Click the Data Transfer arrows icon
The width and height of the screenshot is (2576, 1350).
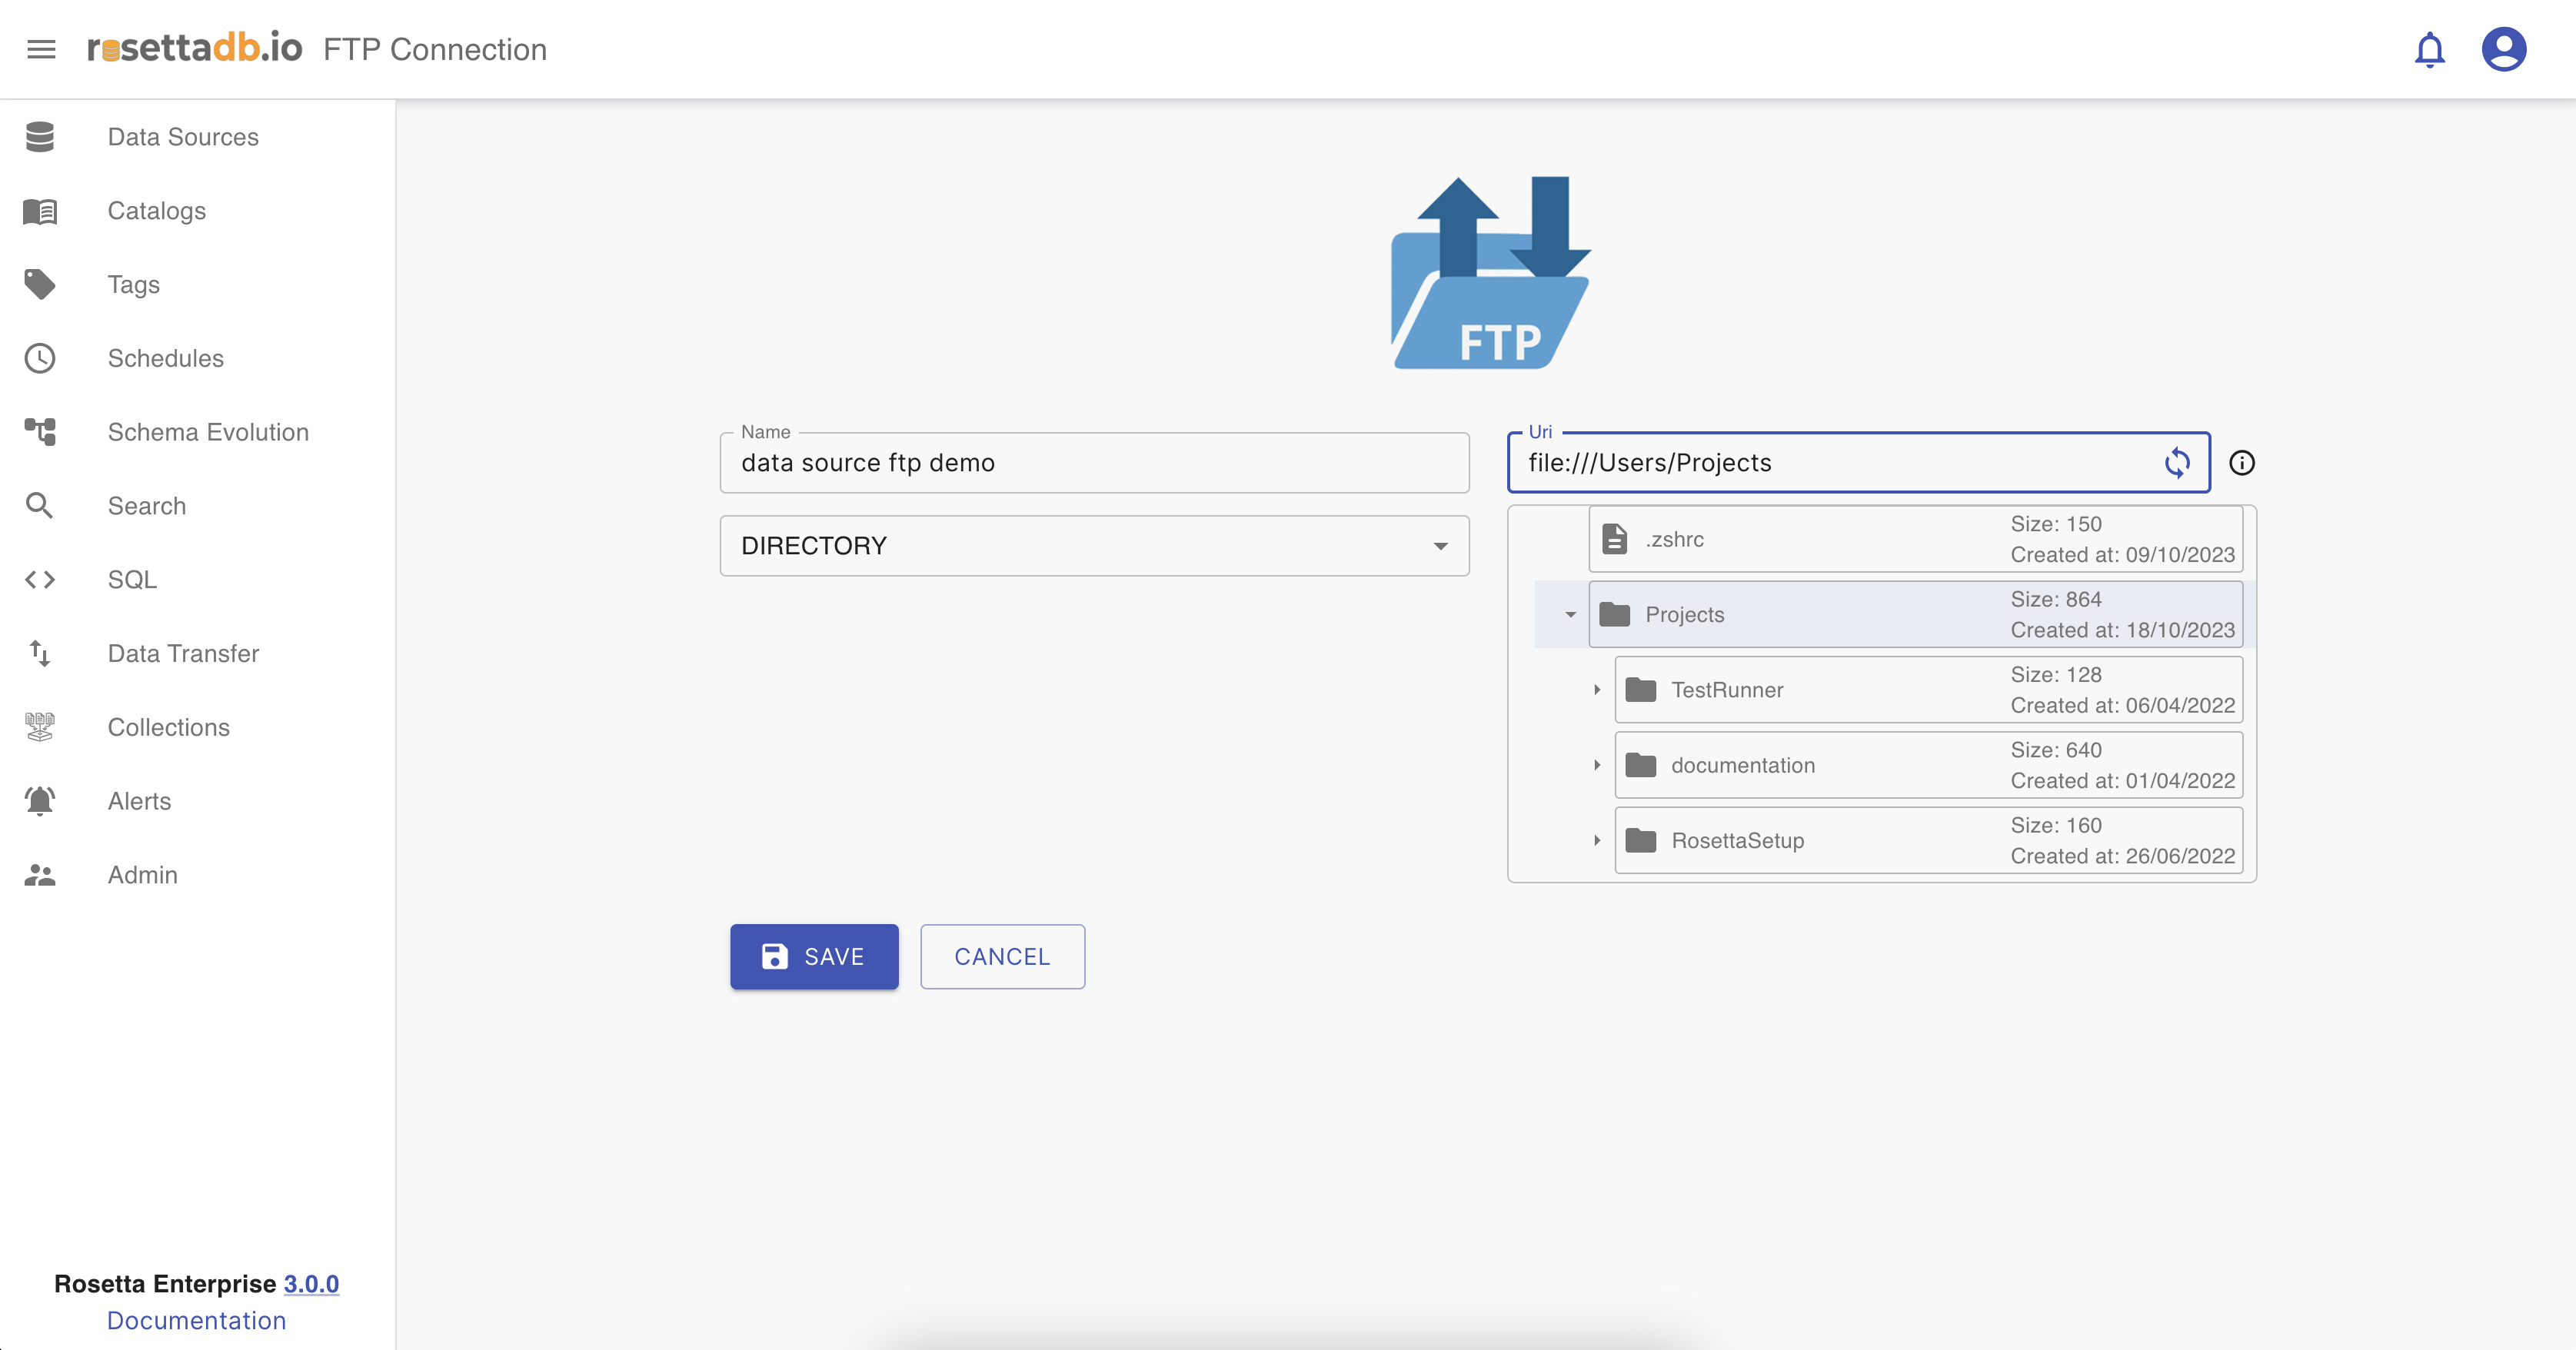point(40,653)
